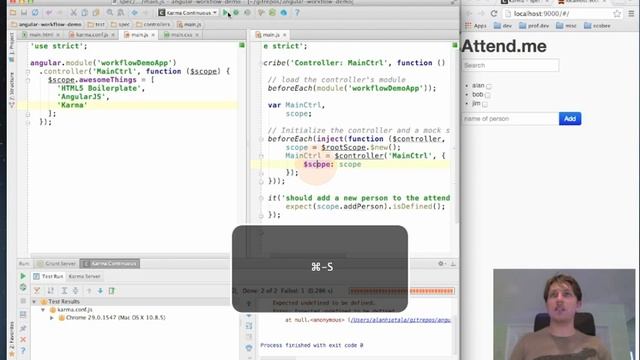The height and width of the screenshot is (360, 640).
Task: Click the sort alphabetically icon in test toolbar
Action: pyautogui.click(x=51, y=291)
